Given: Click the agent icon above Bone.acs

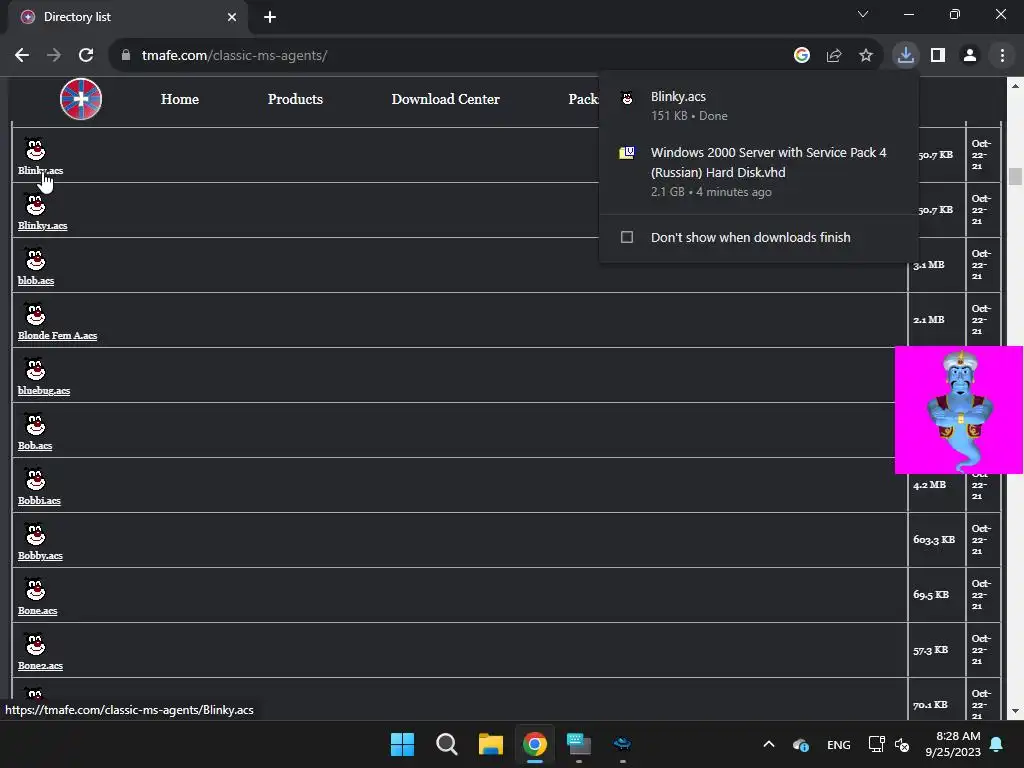Looking at the screenshot, I should pyautogui.click(x=35, y=588).
